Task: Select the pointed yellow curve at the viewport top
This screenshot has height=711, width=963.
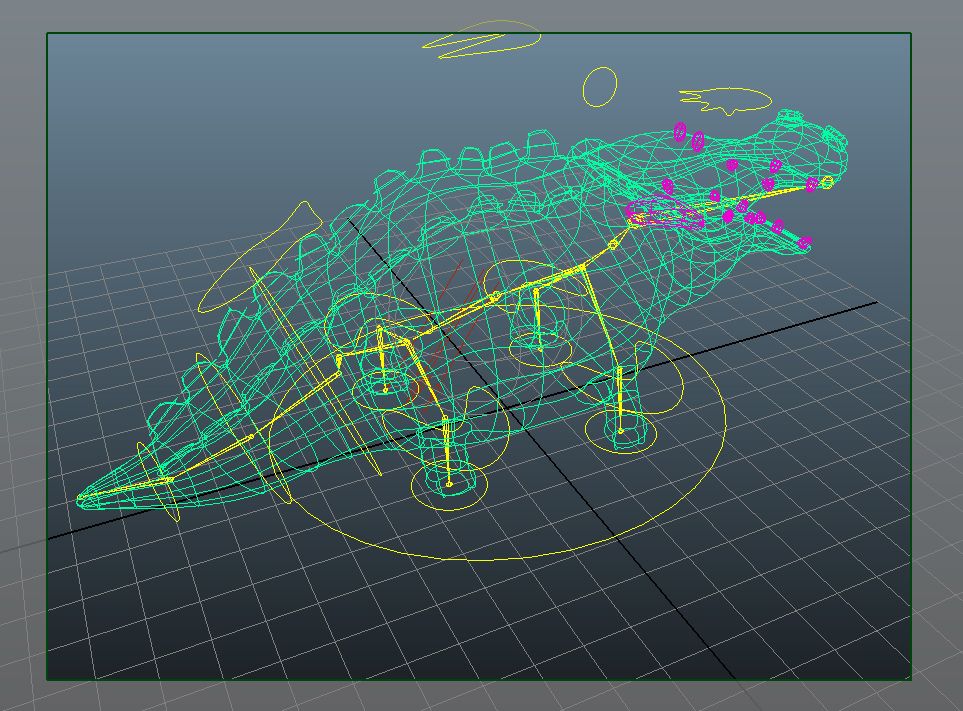Action: tap(480, 39)
